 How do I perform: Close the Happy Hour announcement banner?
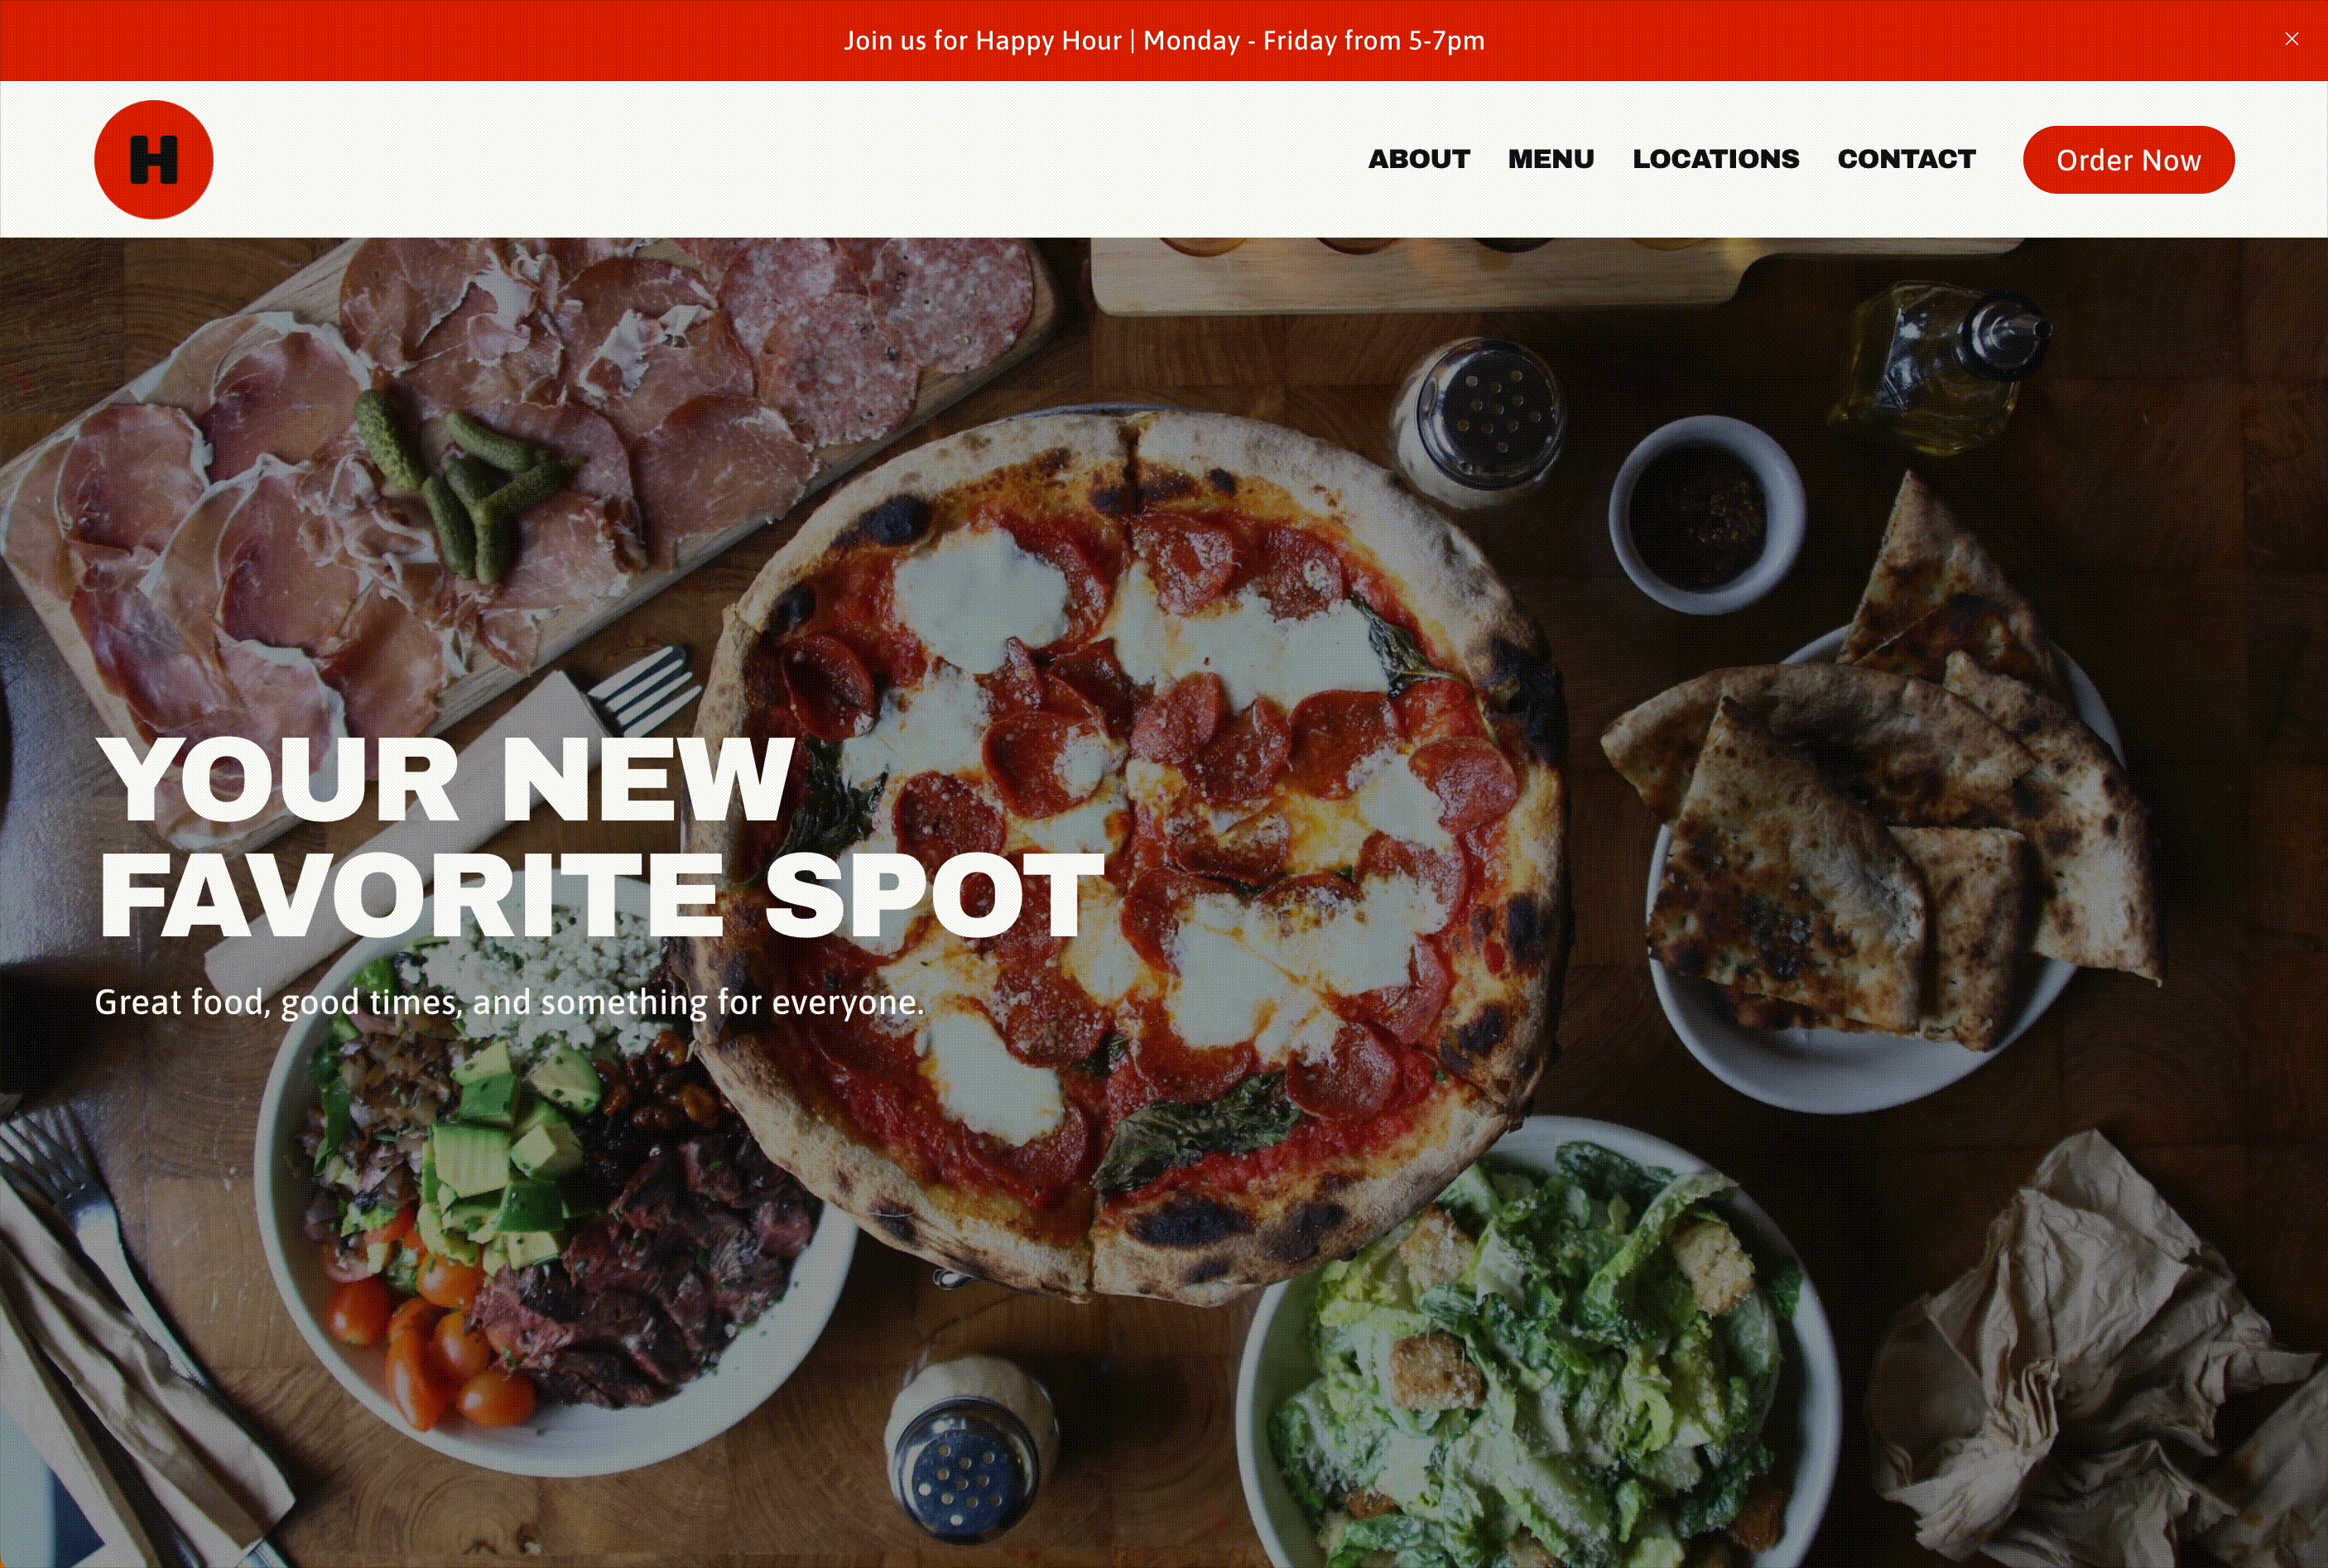point(2291,39)
